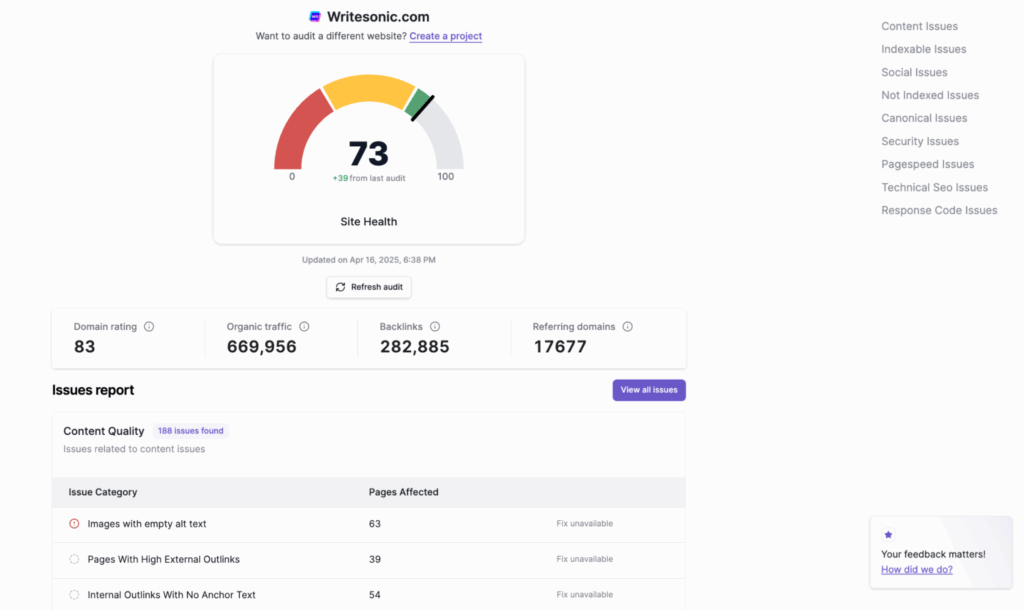Click red warning icon for empty alt text
1024x610 pixels.
(x=74, y=524)
